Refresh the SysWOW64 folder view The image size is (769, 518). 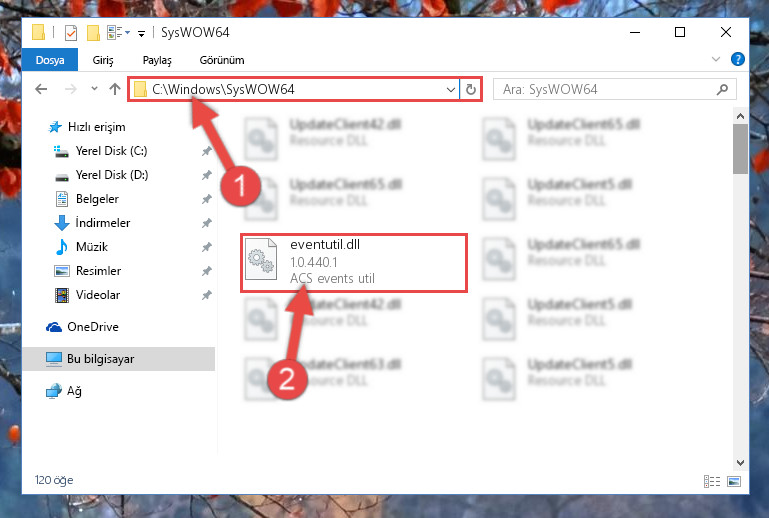point(470,89)
